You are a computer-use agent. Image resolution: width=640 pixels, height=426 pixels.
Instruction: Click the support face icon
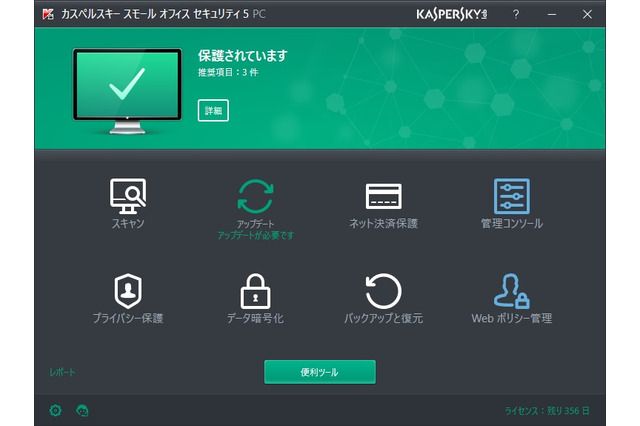coord(82,410)
